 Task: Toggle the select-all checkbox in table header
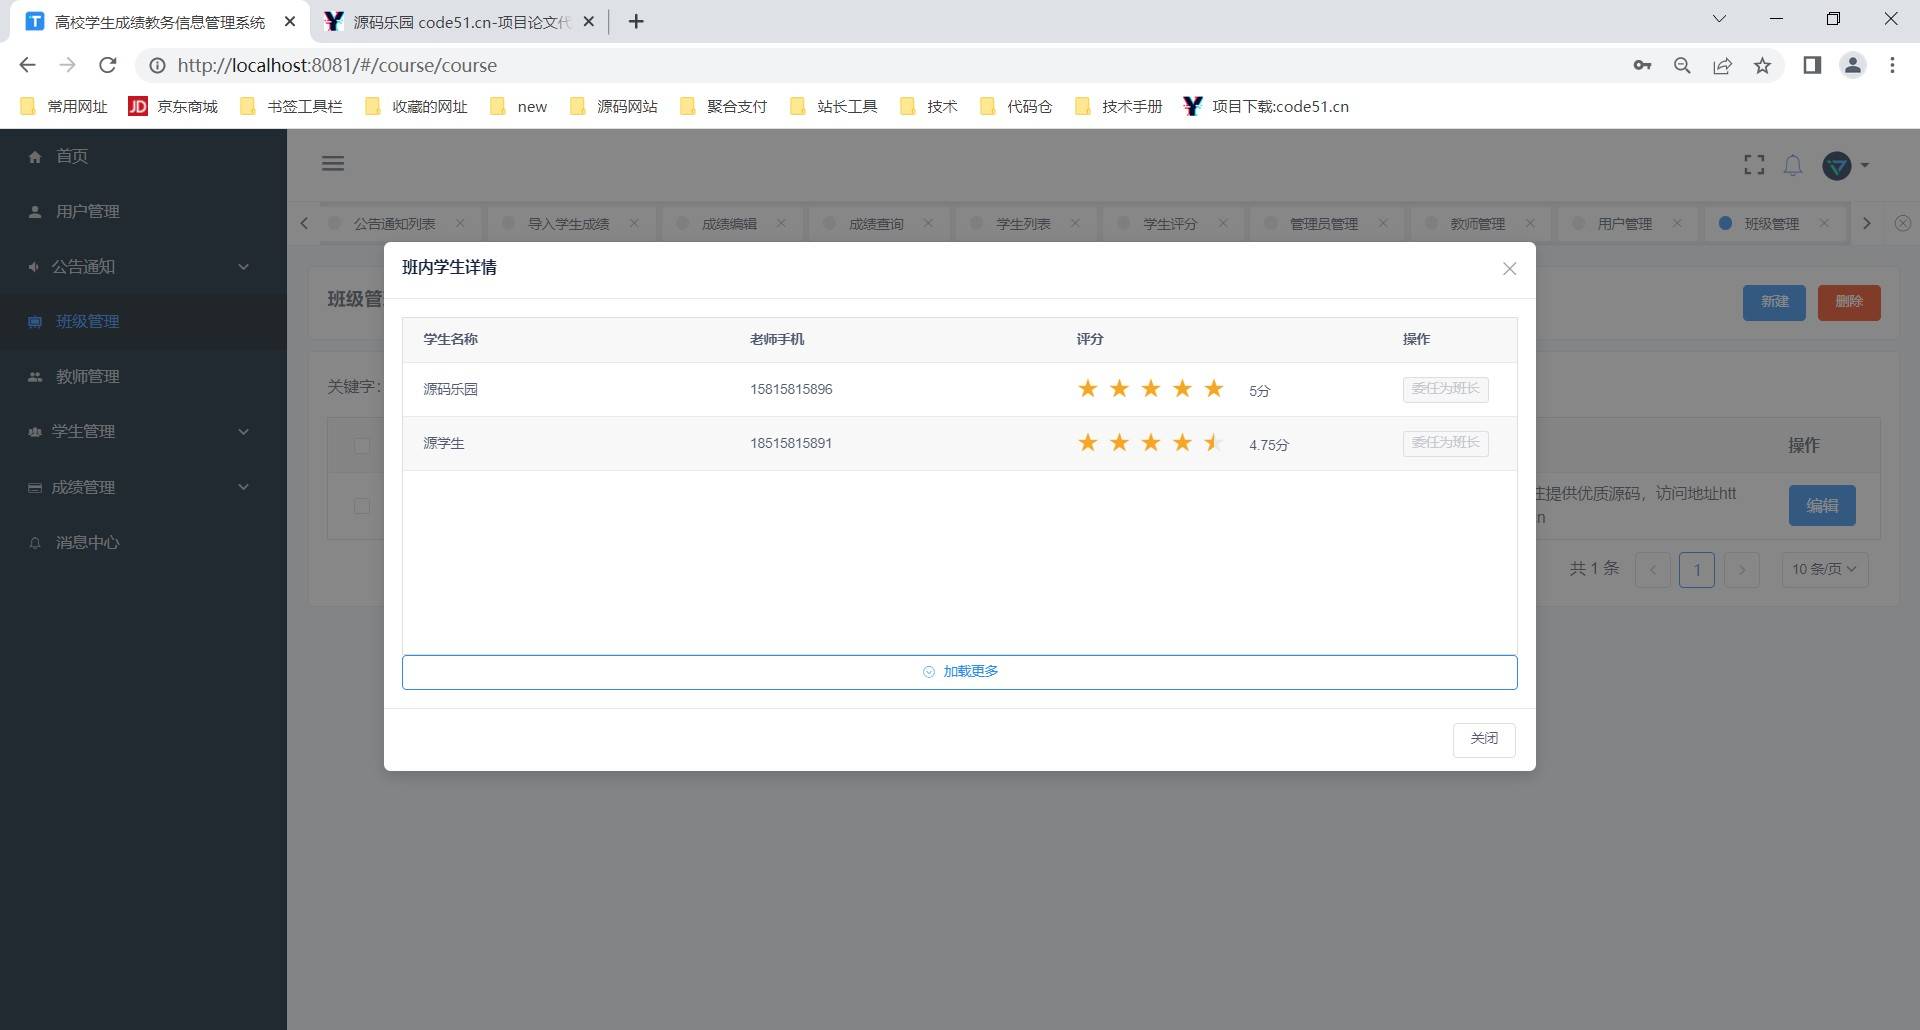[x=362, y=446]
